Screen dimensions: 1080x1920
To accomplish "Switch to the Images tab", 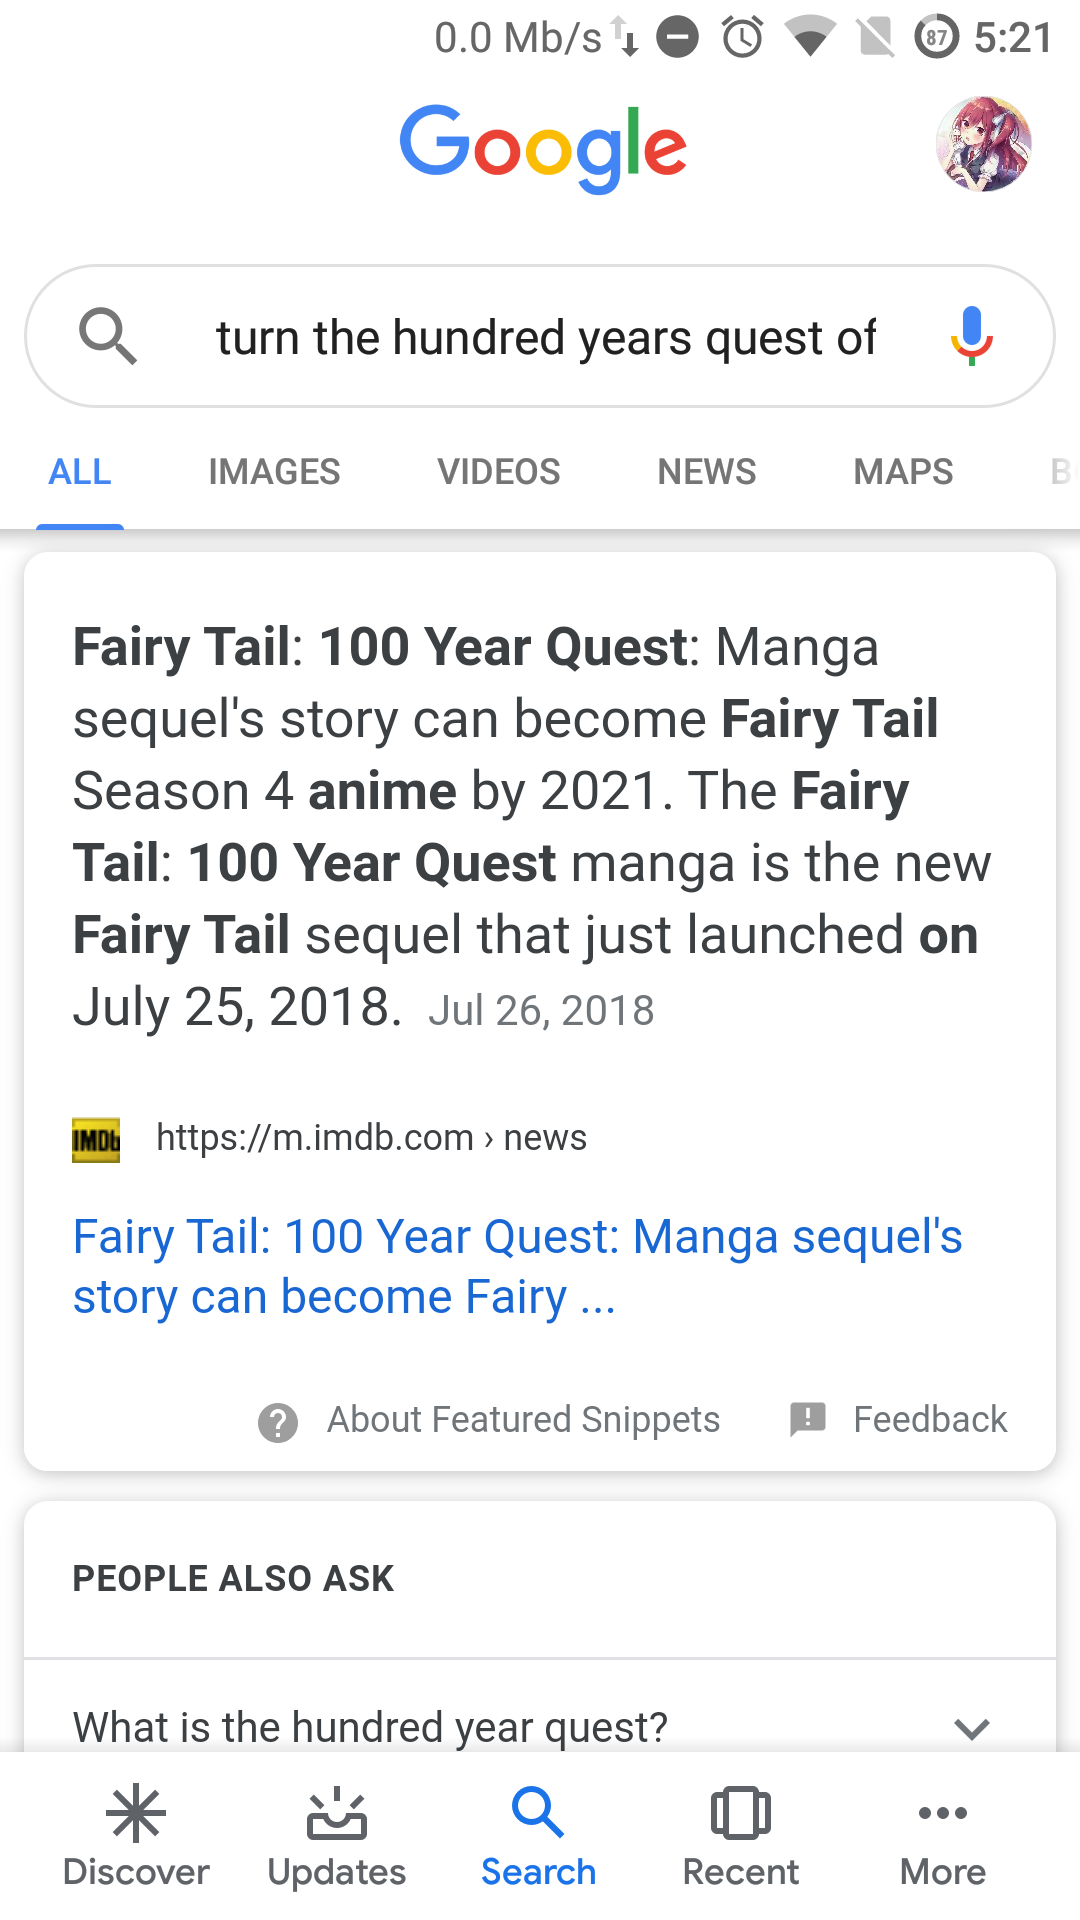I will (274, 472).
